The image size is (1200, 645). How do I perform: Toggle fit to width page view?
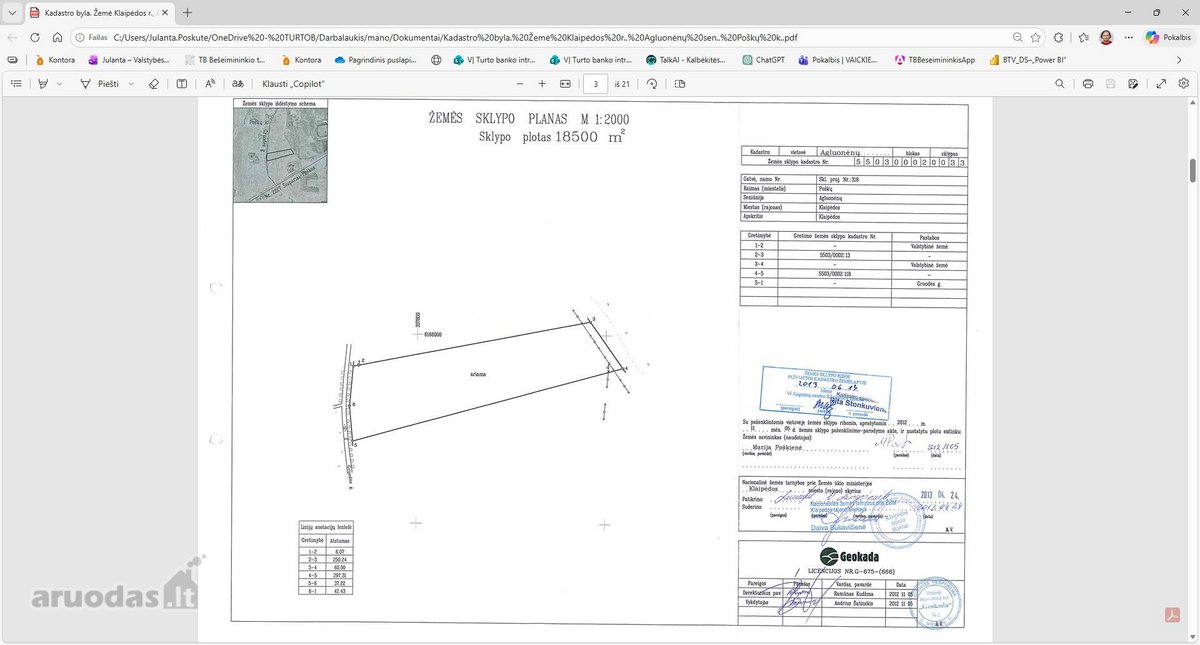(x=567, y=84)
